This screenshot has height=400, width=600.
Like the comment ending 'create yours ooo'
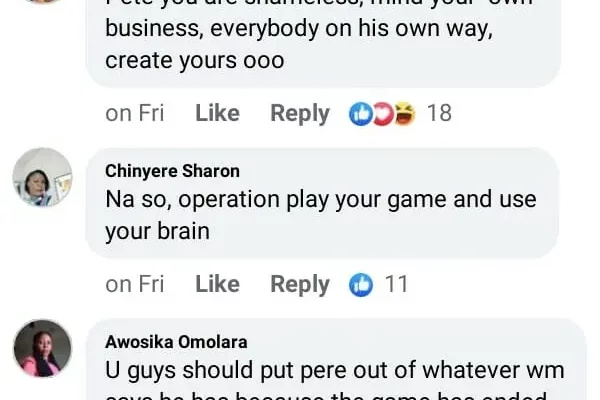(217, 113)
